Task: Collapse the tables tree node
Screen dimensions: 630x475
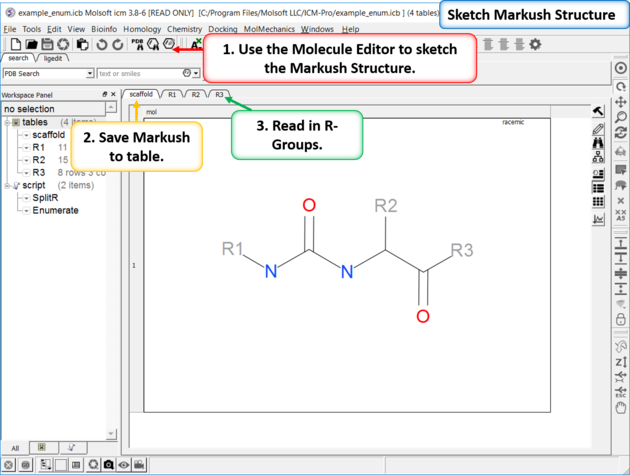Action: click(7, 122)
